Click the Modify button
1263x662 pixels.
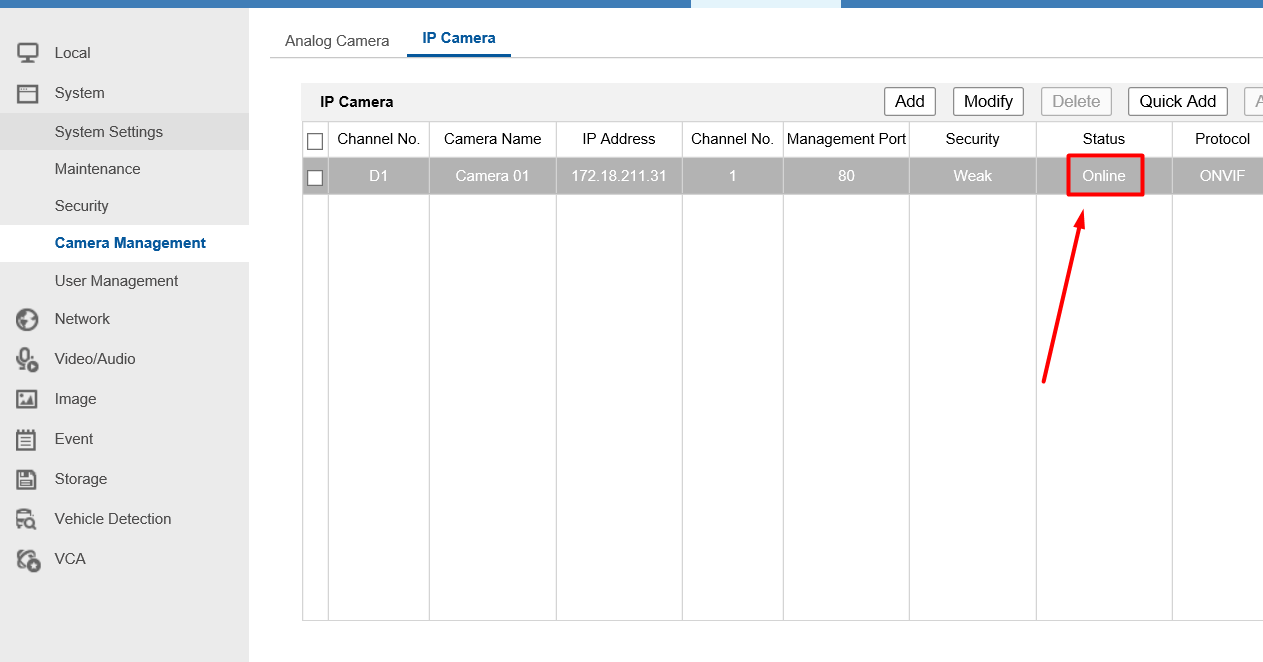988,101
